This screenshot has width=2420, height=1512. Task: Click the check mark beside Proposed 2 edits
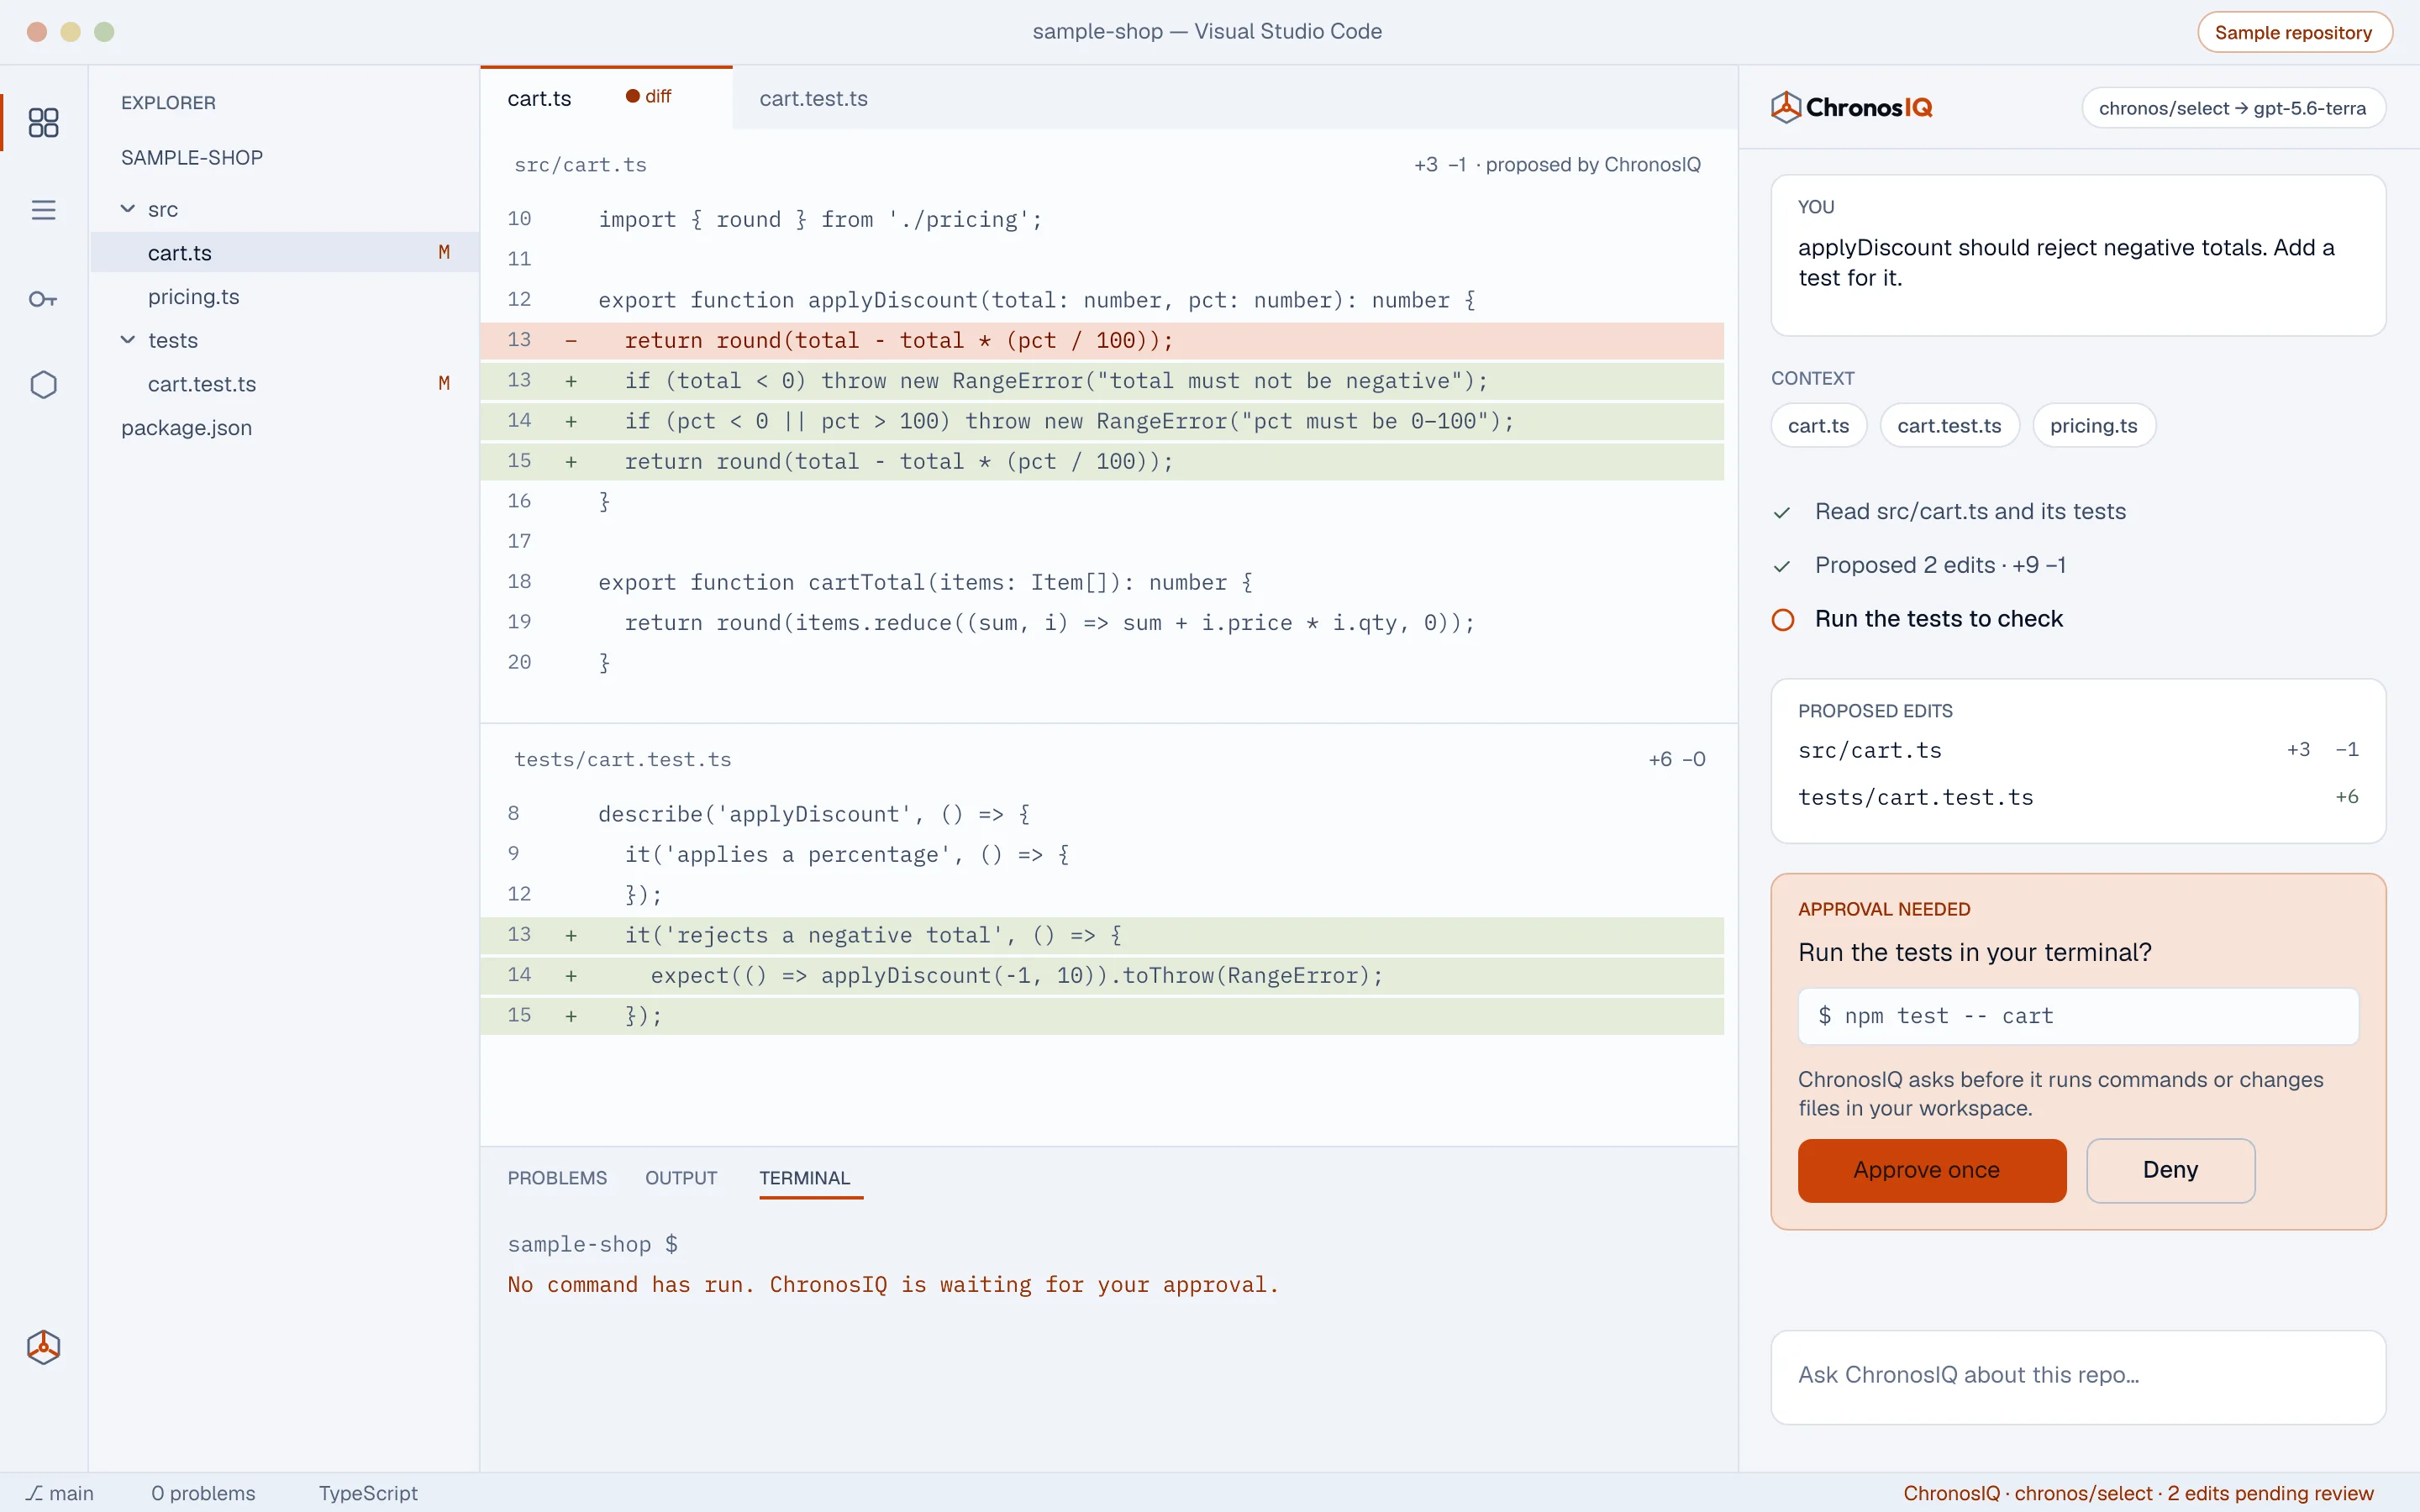click(1782, 567)
